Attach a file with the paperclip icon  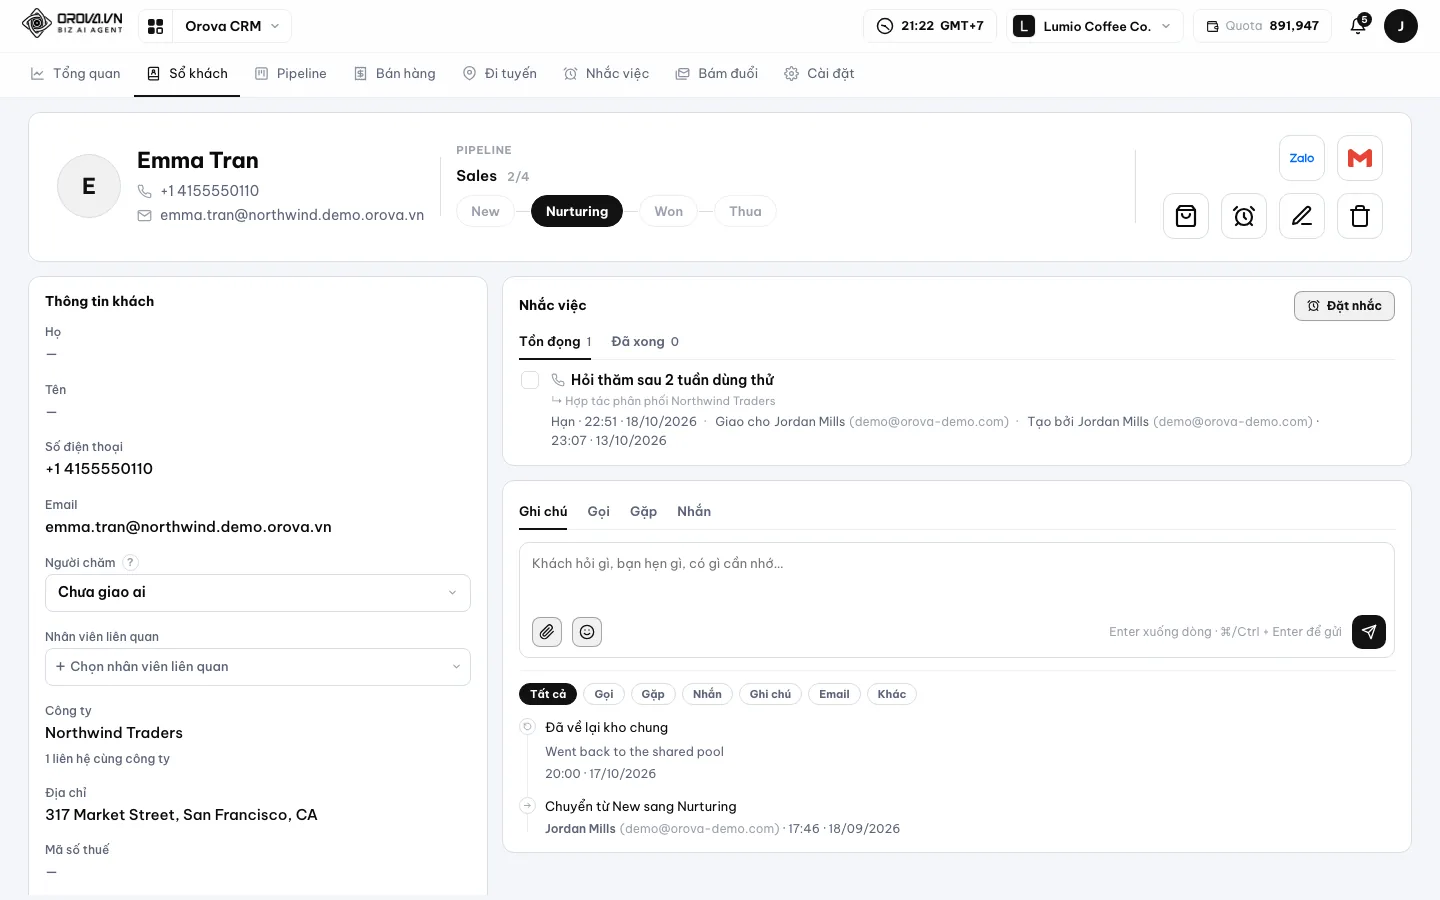(547, 632)
